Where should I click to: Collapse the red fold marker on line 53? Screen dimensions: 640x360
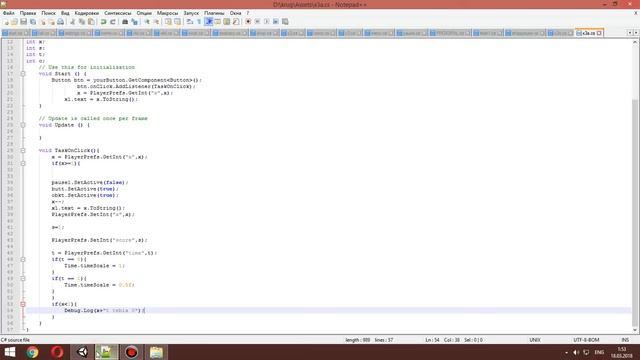point(23,304)
